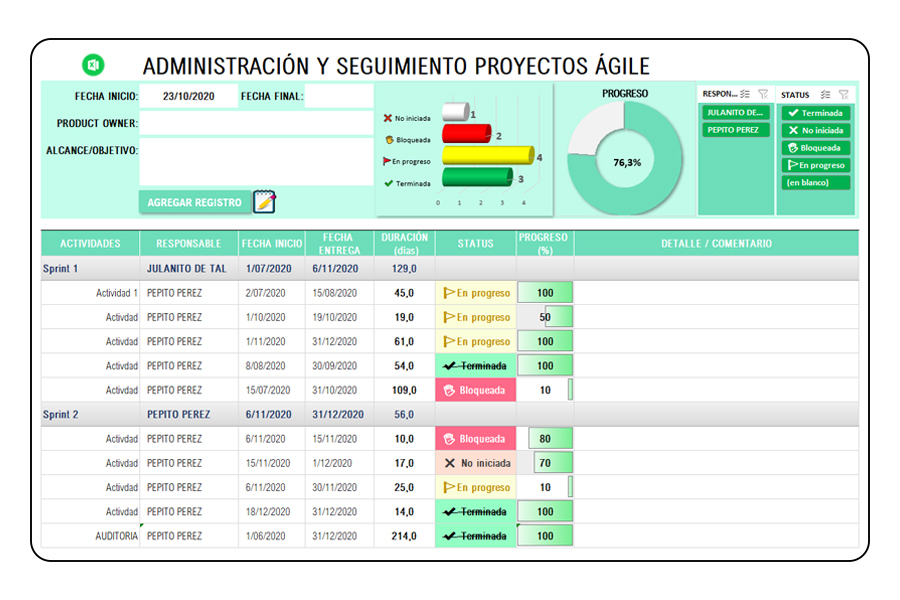Screen dimensions: 900x600
Task: Click the green Excel logo icon
Action: (93, 64)
